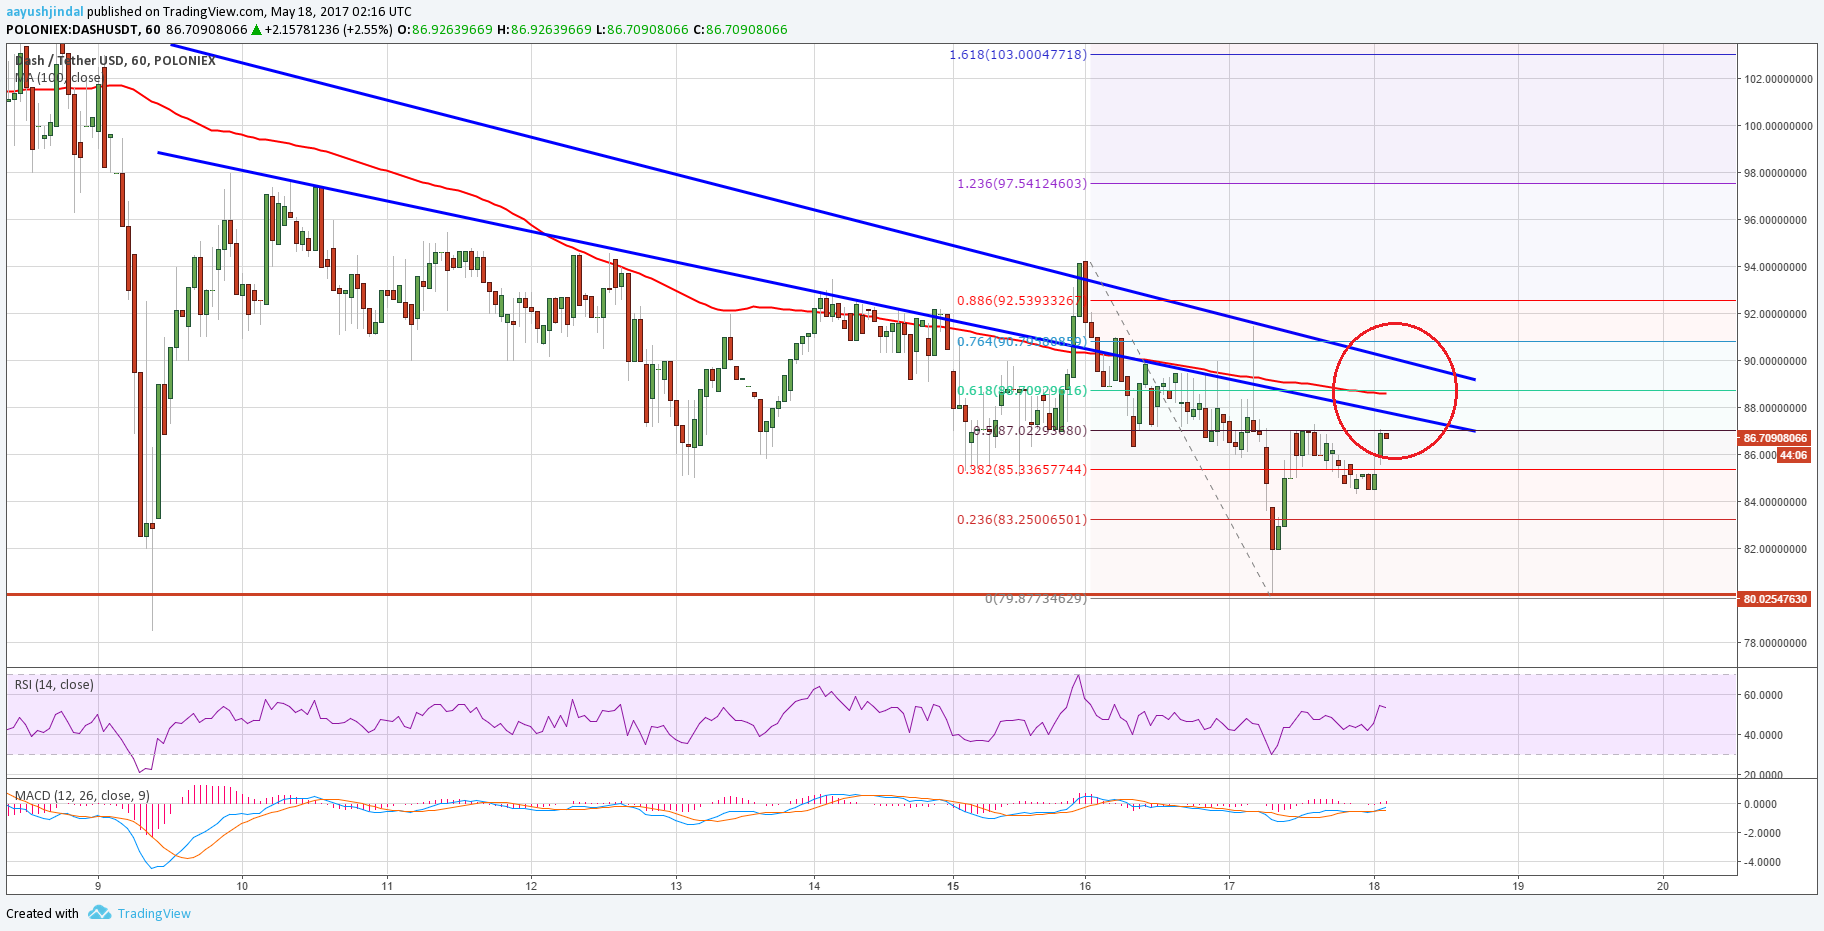
Task: Select the 0.236 Fibonacci level label
Action: (1021, 519)
